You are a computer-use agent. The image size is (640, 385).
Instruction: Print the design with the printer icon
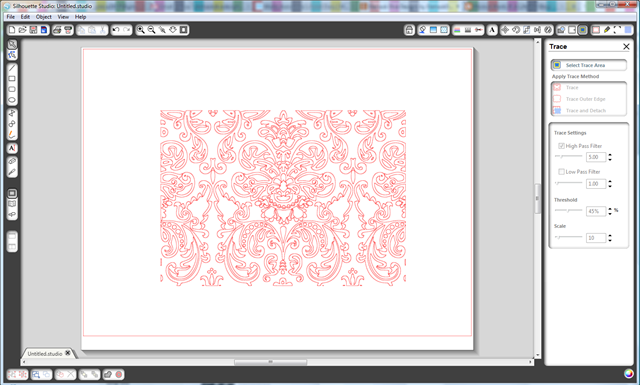pyautogui.click(x=57, y=30)
